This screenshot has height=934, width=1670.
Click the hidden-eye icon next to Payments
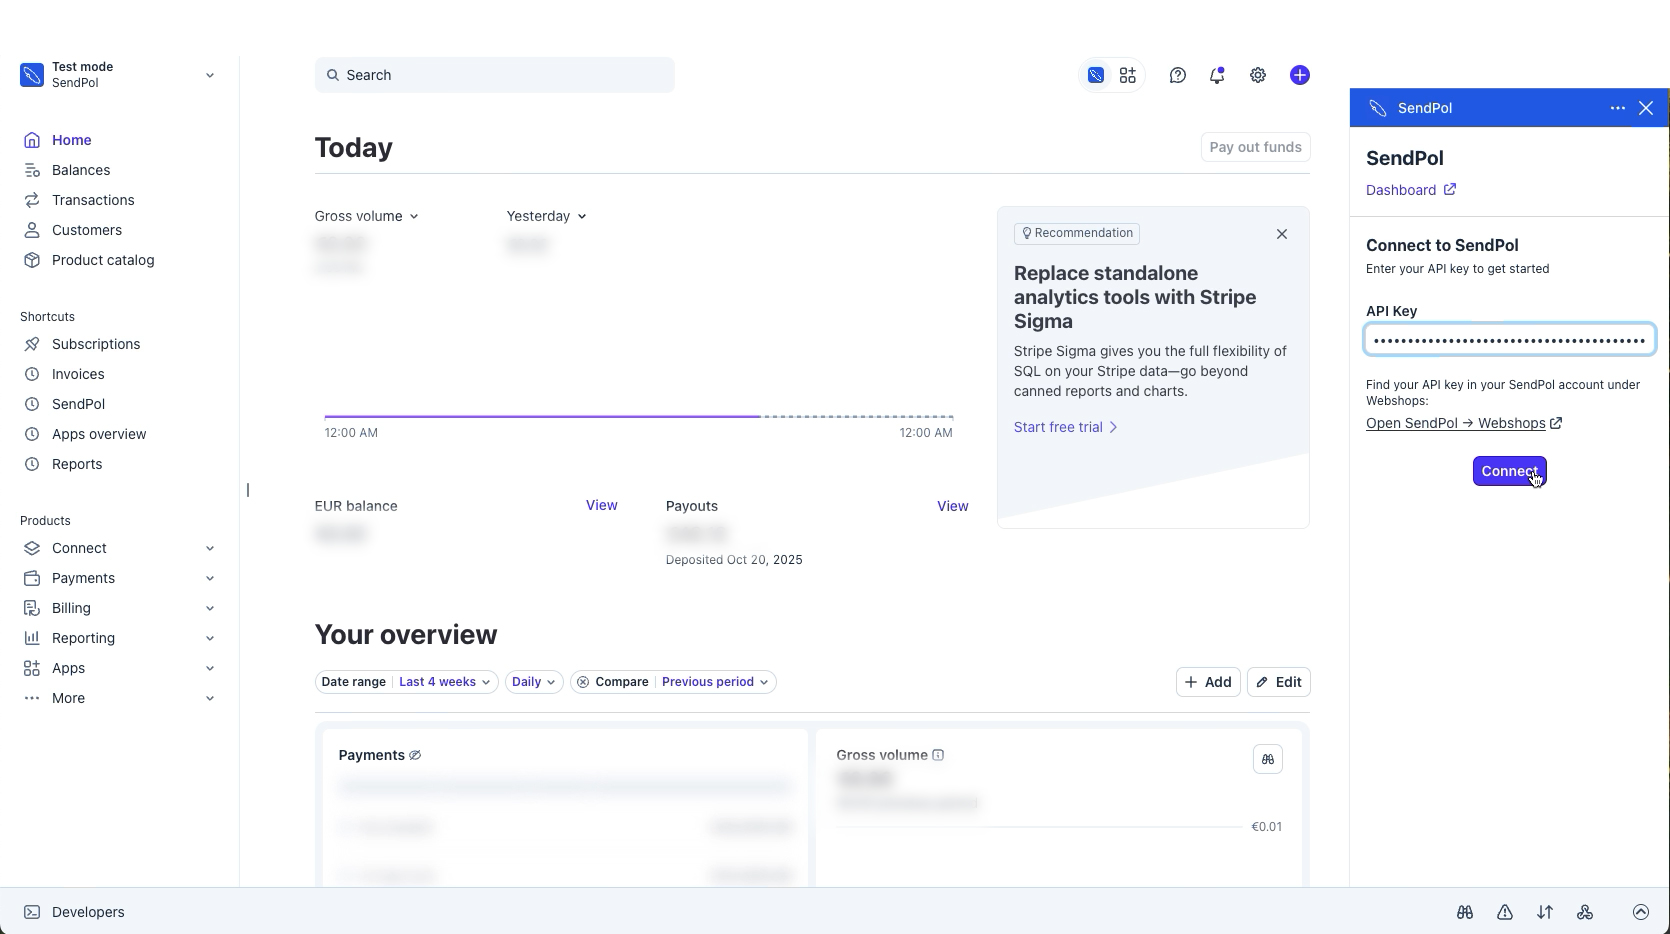pos(415,755)
